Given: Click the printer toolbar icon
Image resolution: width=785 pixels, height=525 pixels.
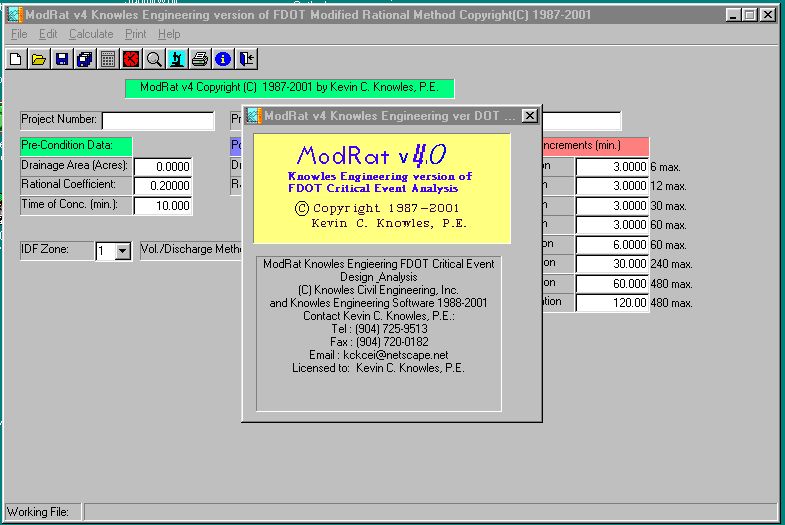Looking at the screenshot, I should coord(200,59).
